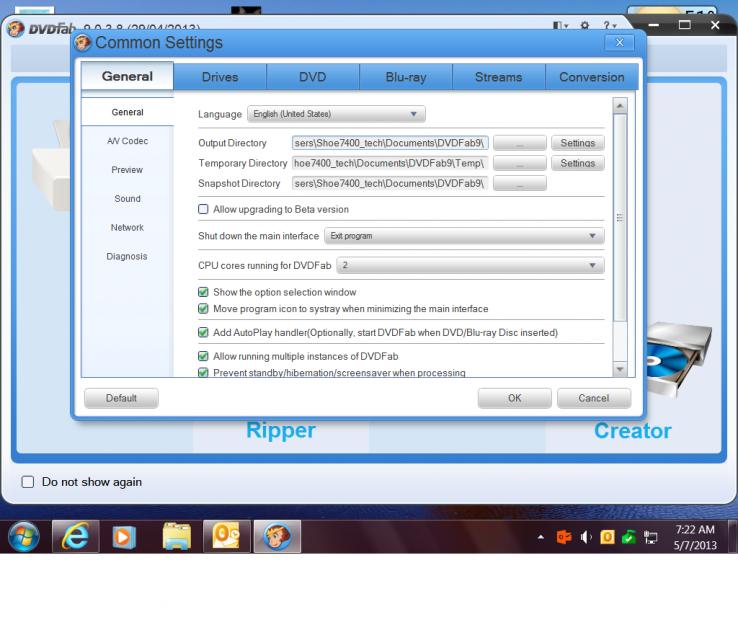The width and height of the screenshot is (738, 630).
Task: Switch to the Conversion tab
Action: pos(592,77)
